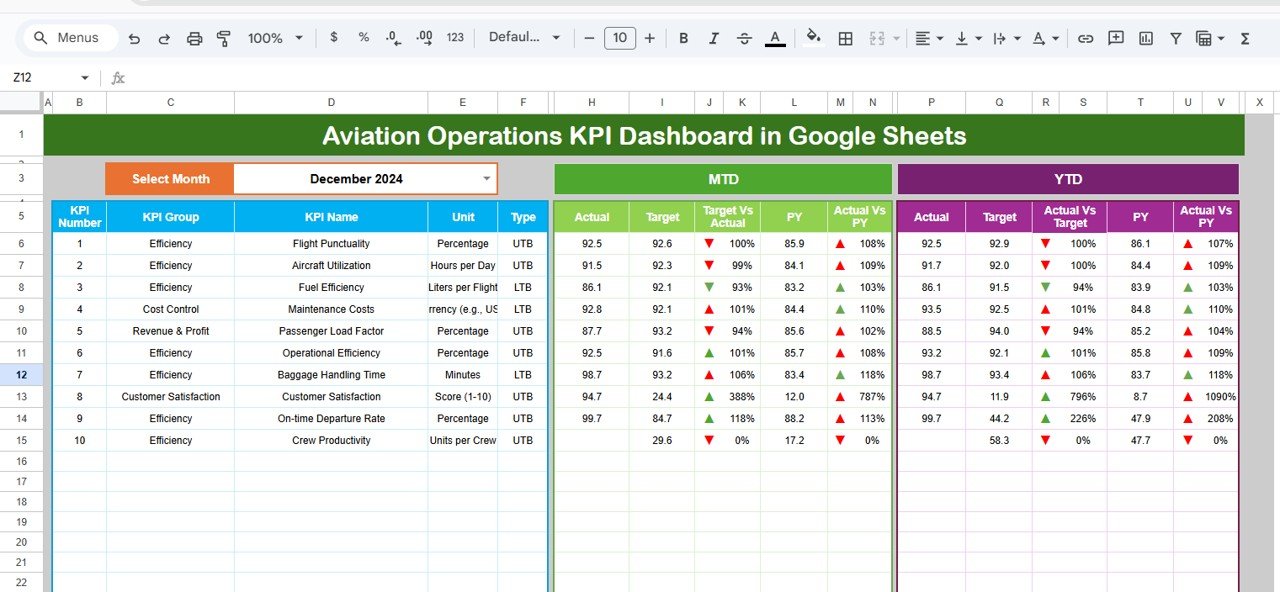Open the text color picker
The height and width of the screenshot is (592, 1280).
pyautogui.click(x=774, y=37)
